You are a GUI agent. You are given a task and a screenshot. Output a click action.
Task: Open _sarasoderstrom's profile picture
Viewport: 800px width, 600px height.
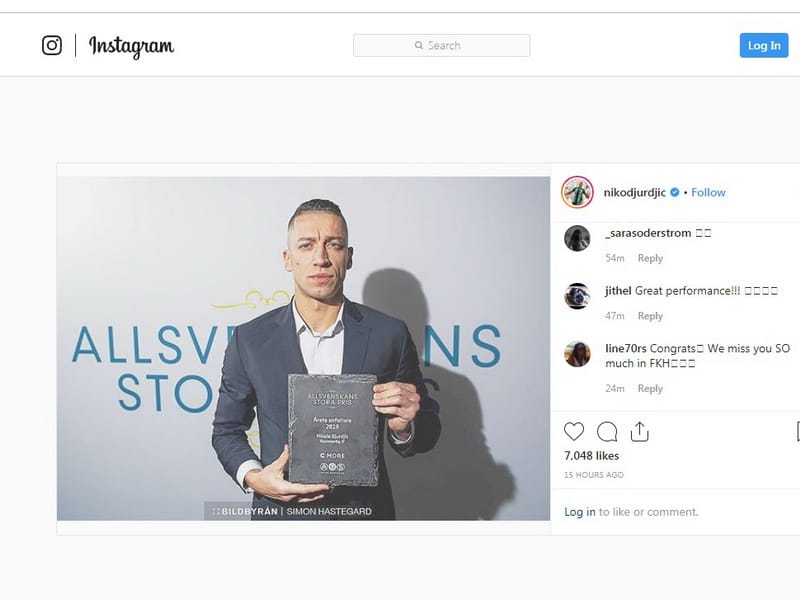coord(577,238)
